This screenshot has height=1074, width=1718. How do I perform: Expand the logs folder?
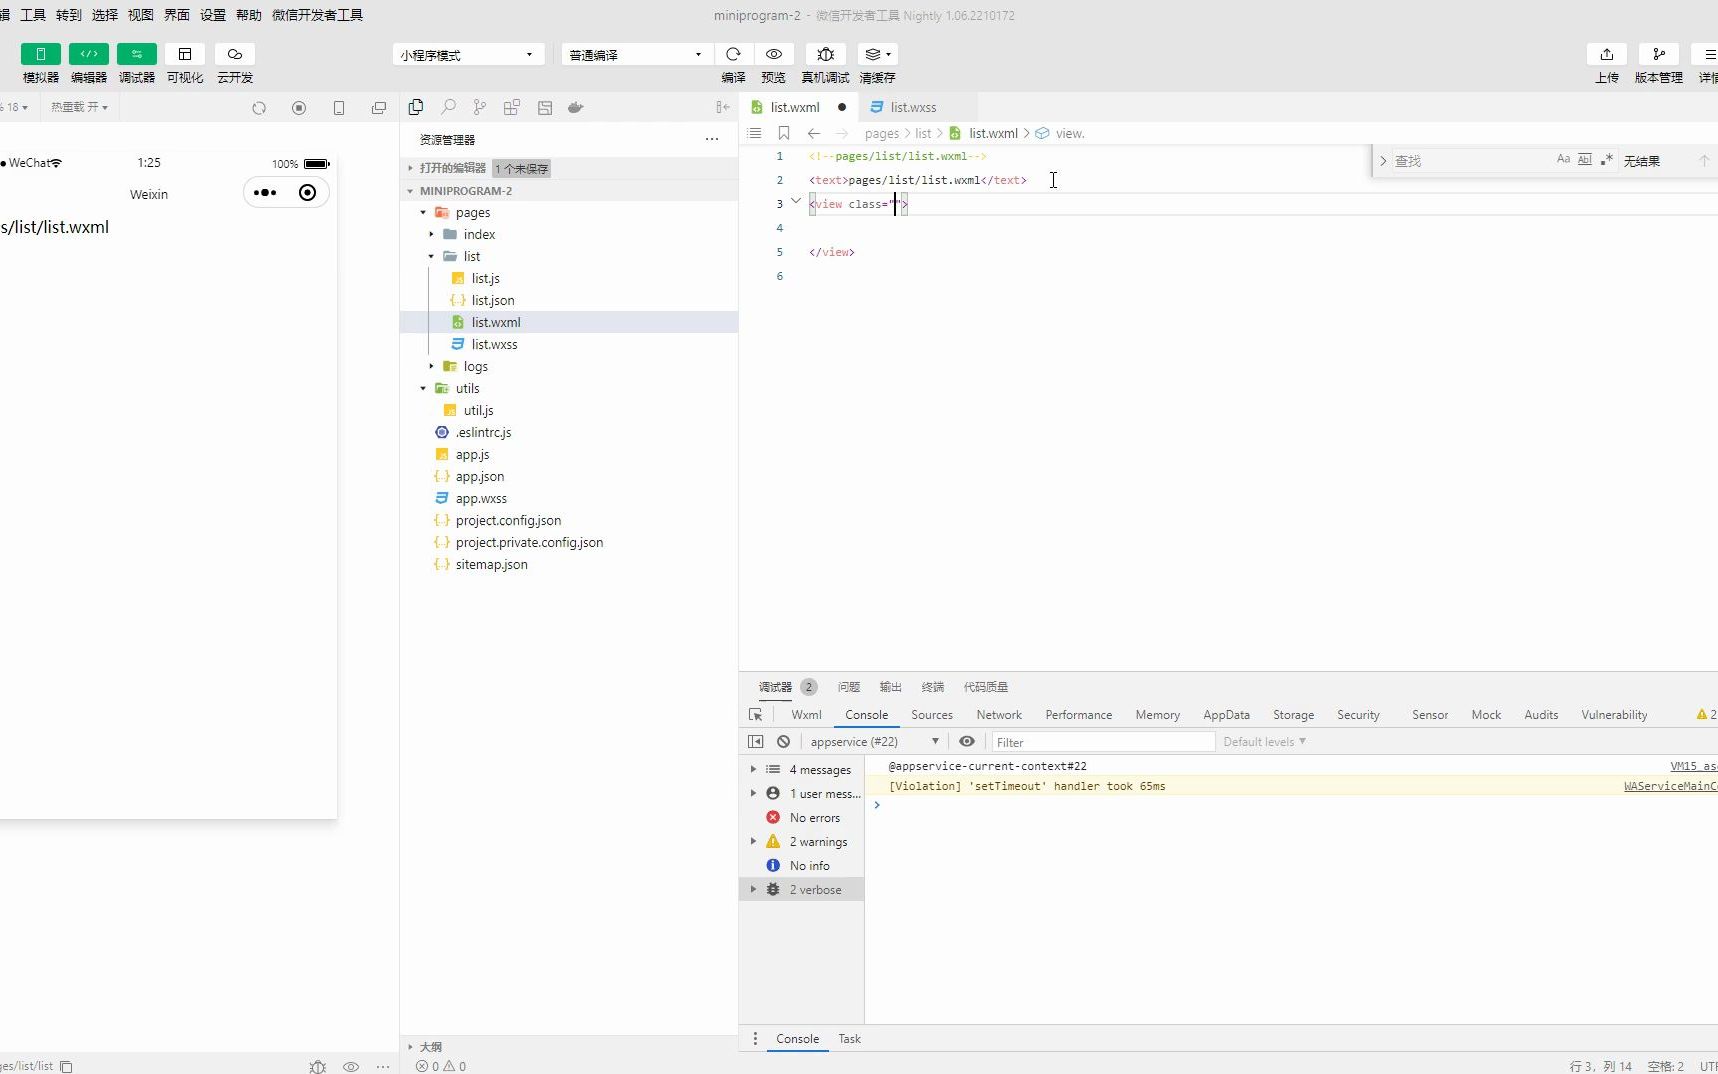coord(431,367)
